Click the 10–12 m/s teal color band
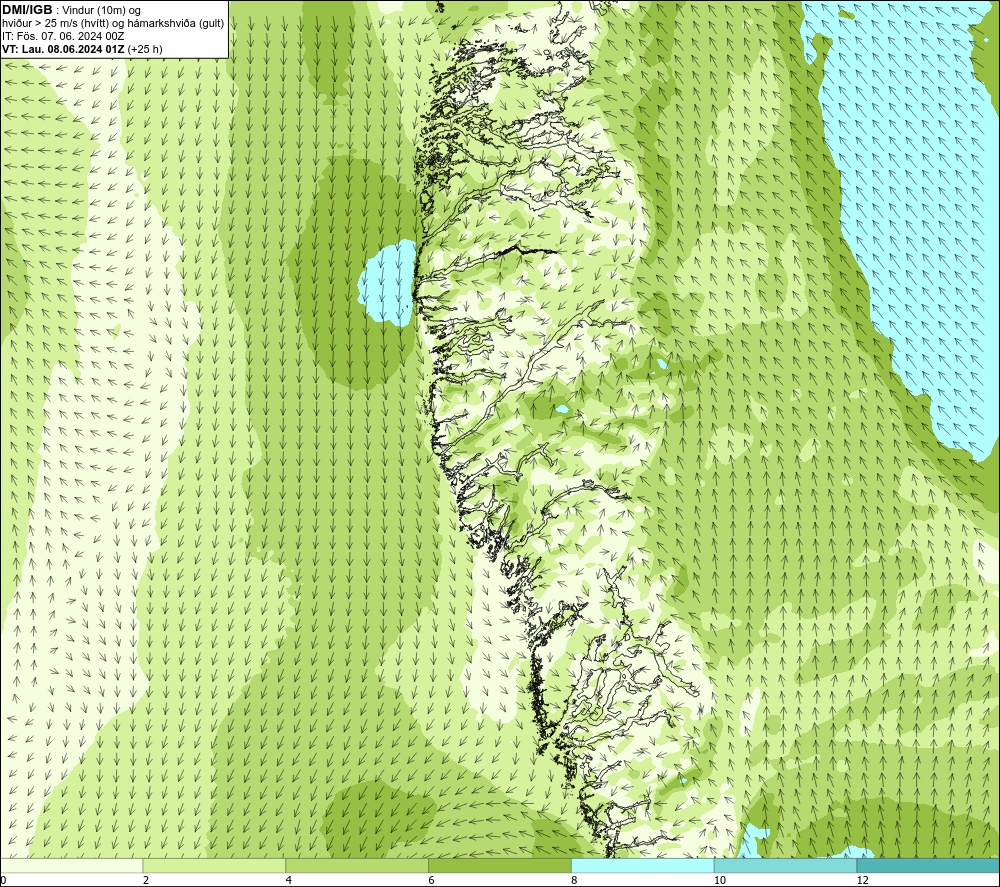Image resolution: width=1000 pixels, height=887 pixels. tap(786, 865)
